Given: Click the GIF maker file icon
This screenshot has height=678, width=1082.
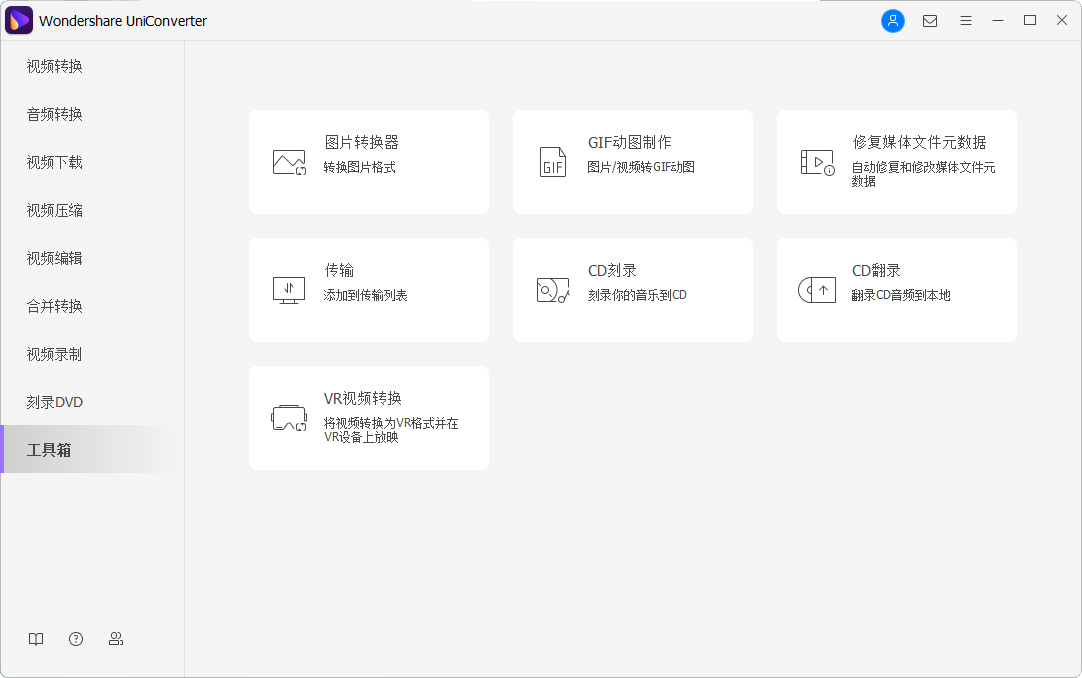Looking at the screenshot, I should tap(553, 162).
